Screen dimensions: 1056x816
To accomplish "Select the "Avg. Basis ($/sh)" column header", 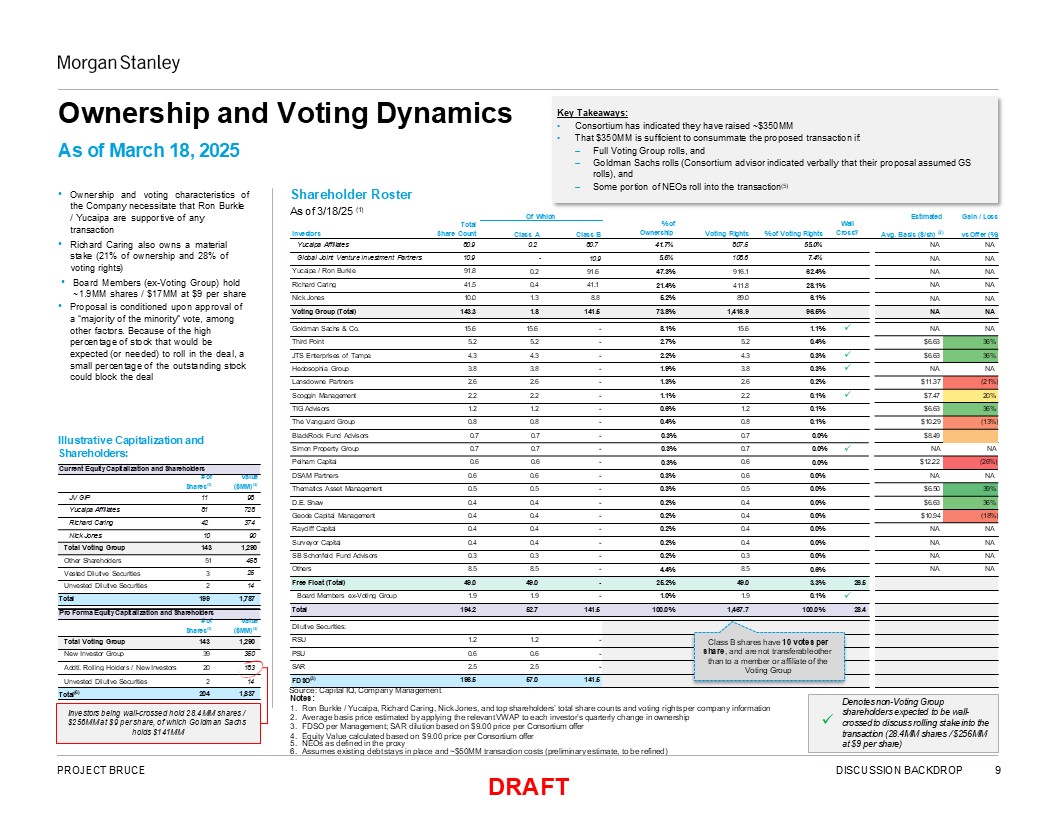I will coord(913,234).
